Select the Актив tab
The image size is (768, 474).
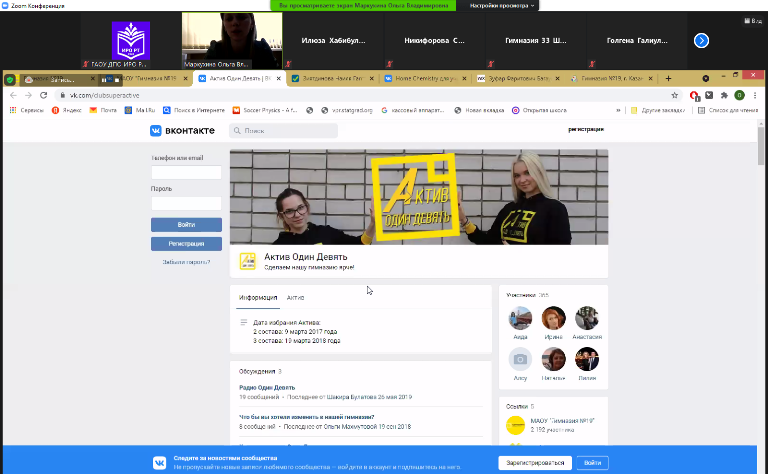tap(295, 298)
